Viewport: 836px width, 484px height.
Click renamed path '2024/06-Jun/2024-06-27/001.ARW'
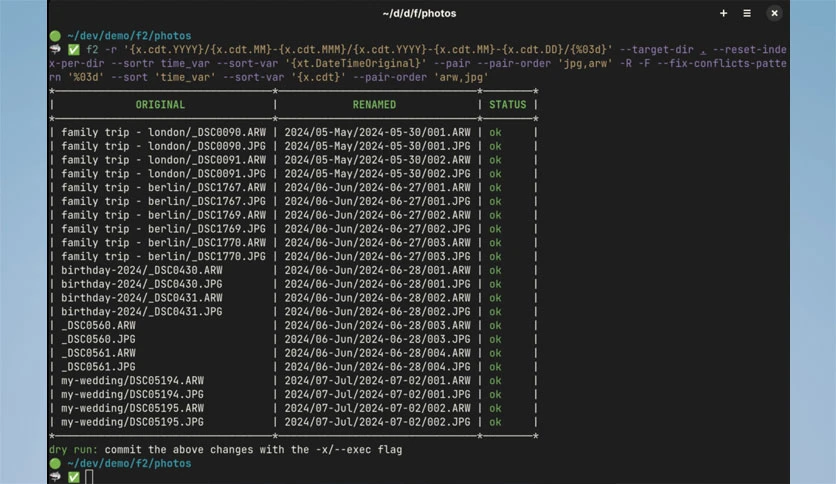coord(377,188)
